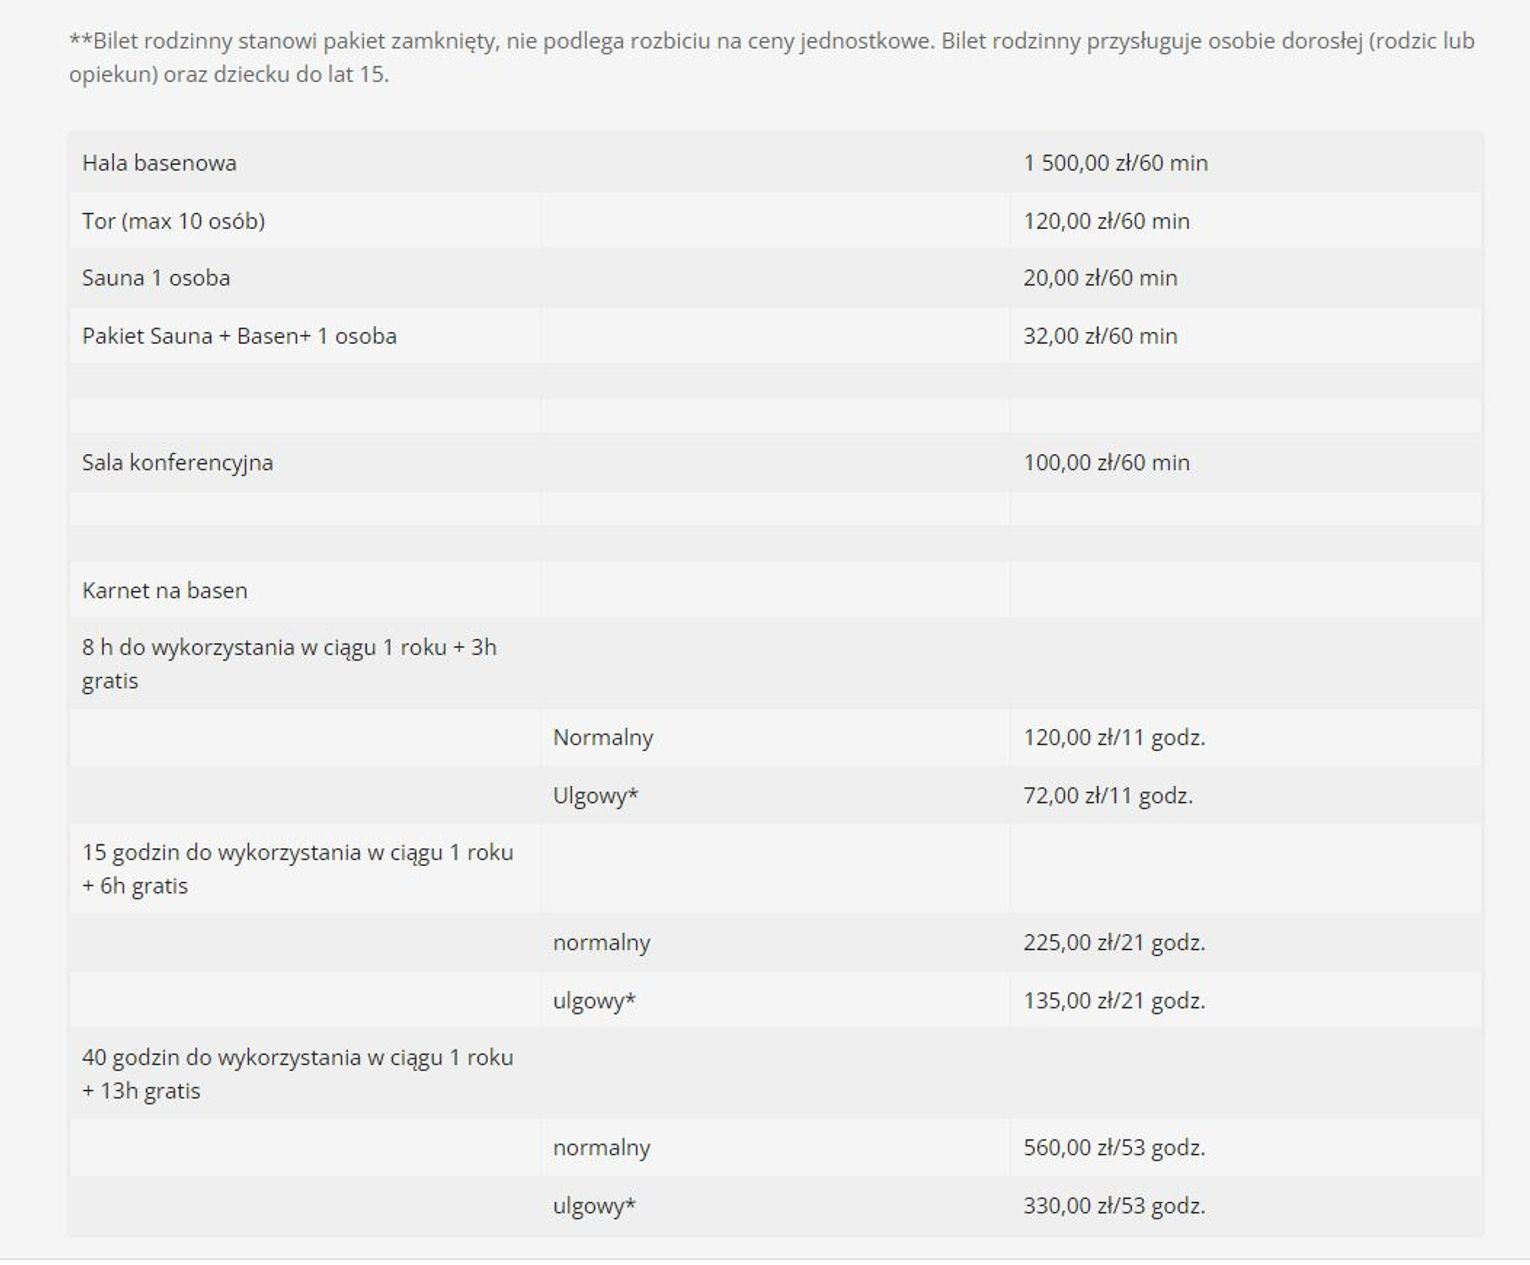Select the 135,00 zł/21 godz. price
This screenshot has width=1530, height=1265.
(1114, 1001)
